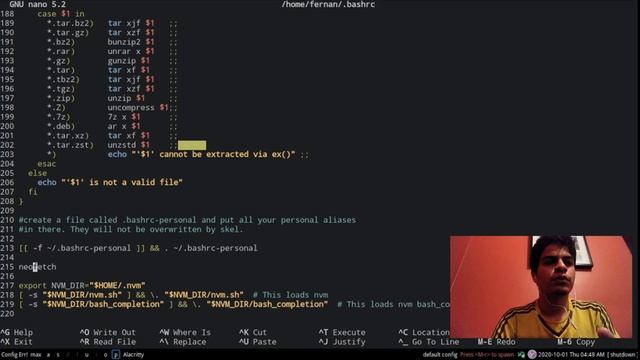Click the webcam video overlay

pos(541,287)
